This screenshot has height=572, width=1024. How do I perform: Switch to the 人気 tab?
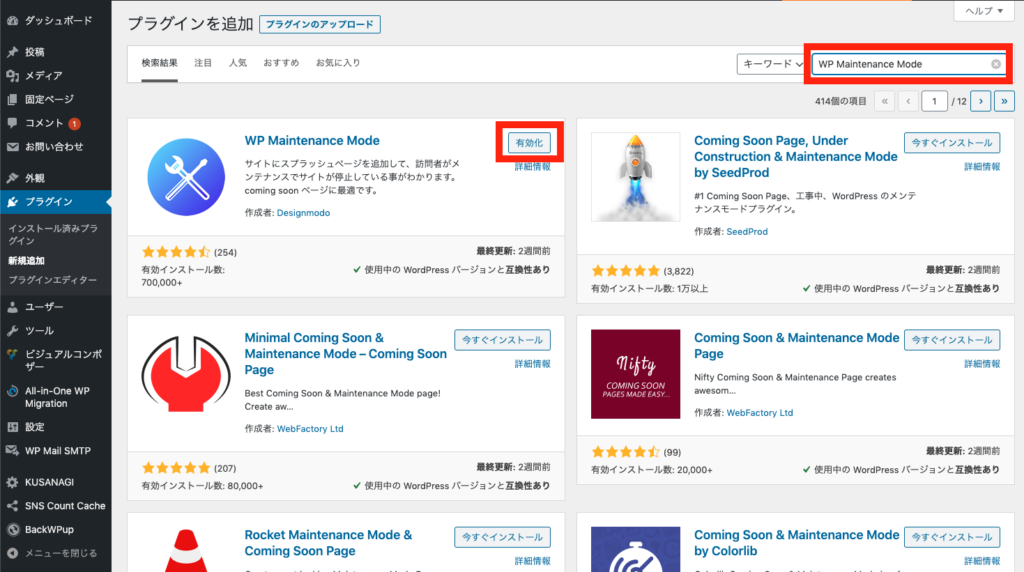(238, 63)
